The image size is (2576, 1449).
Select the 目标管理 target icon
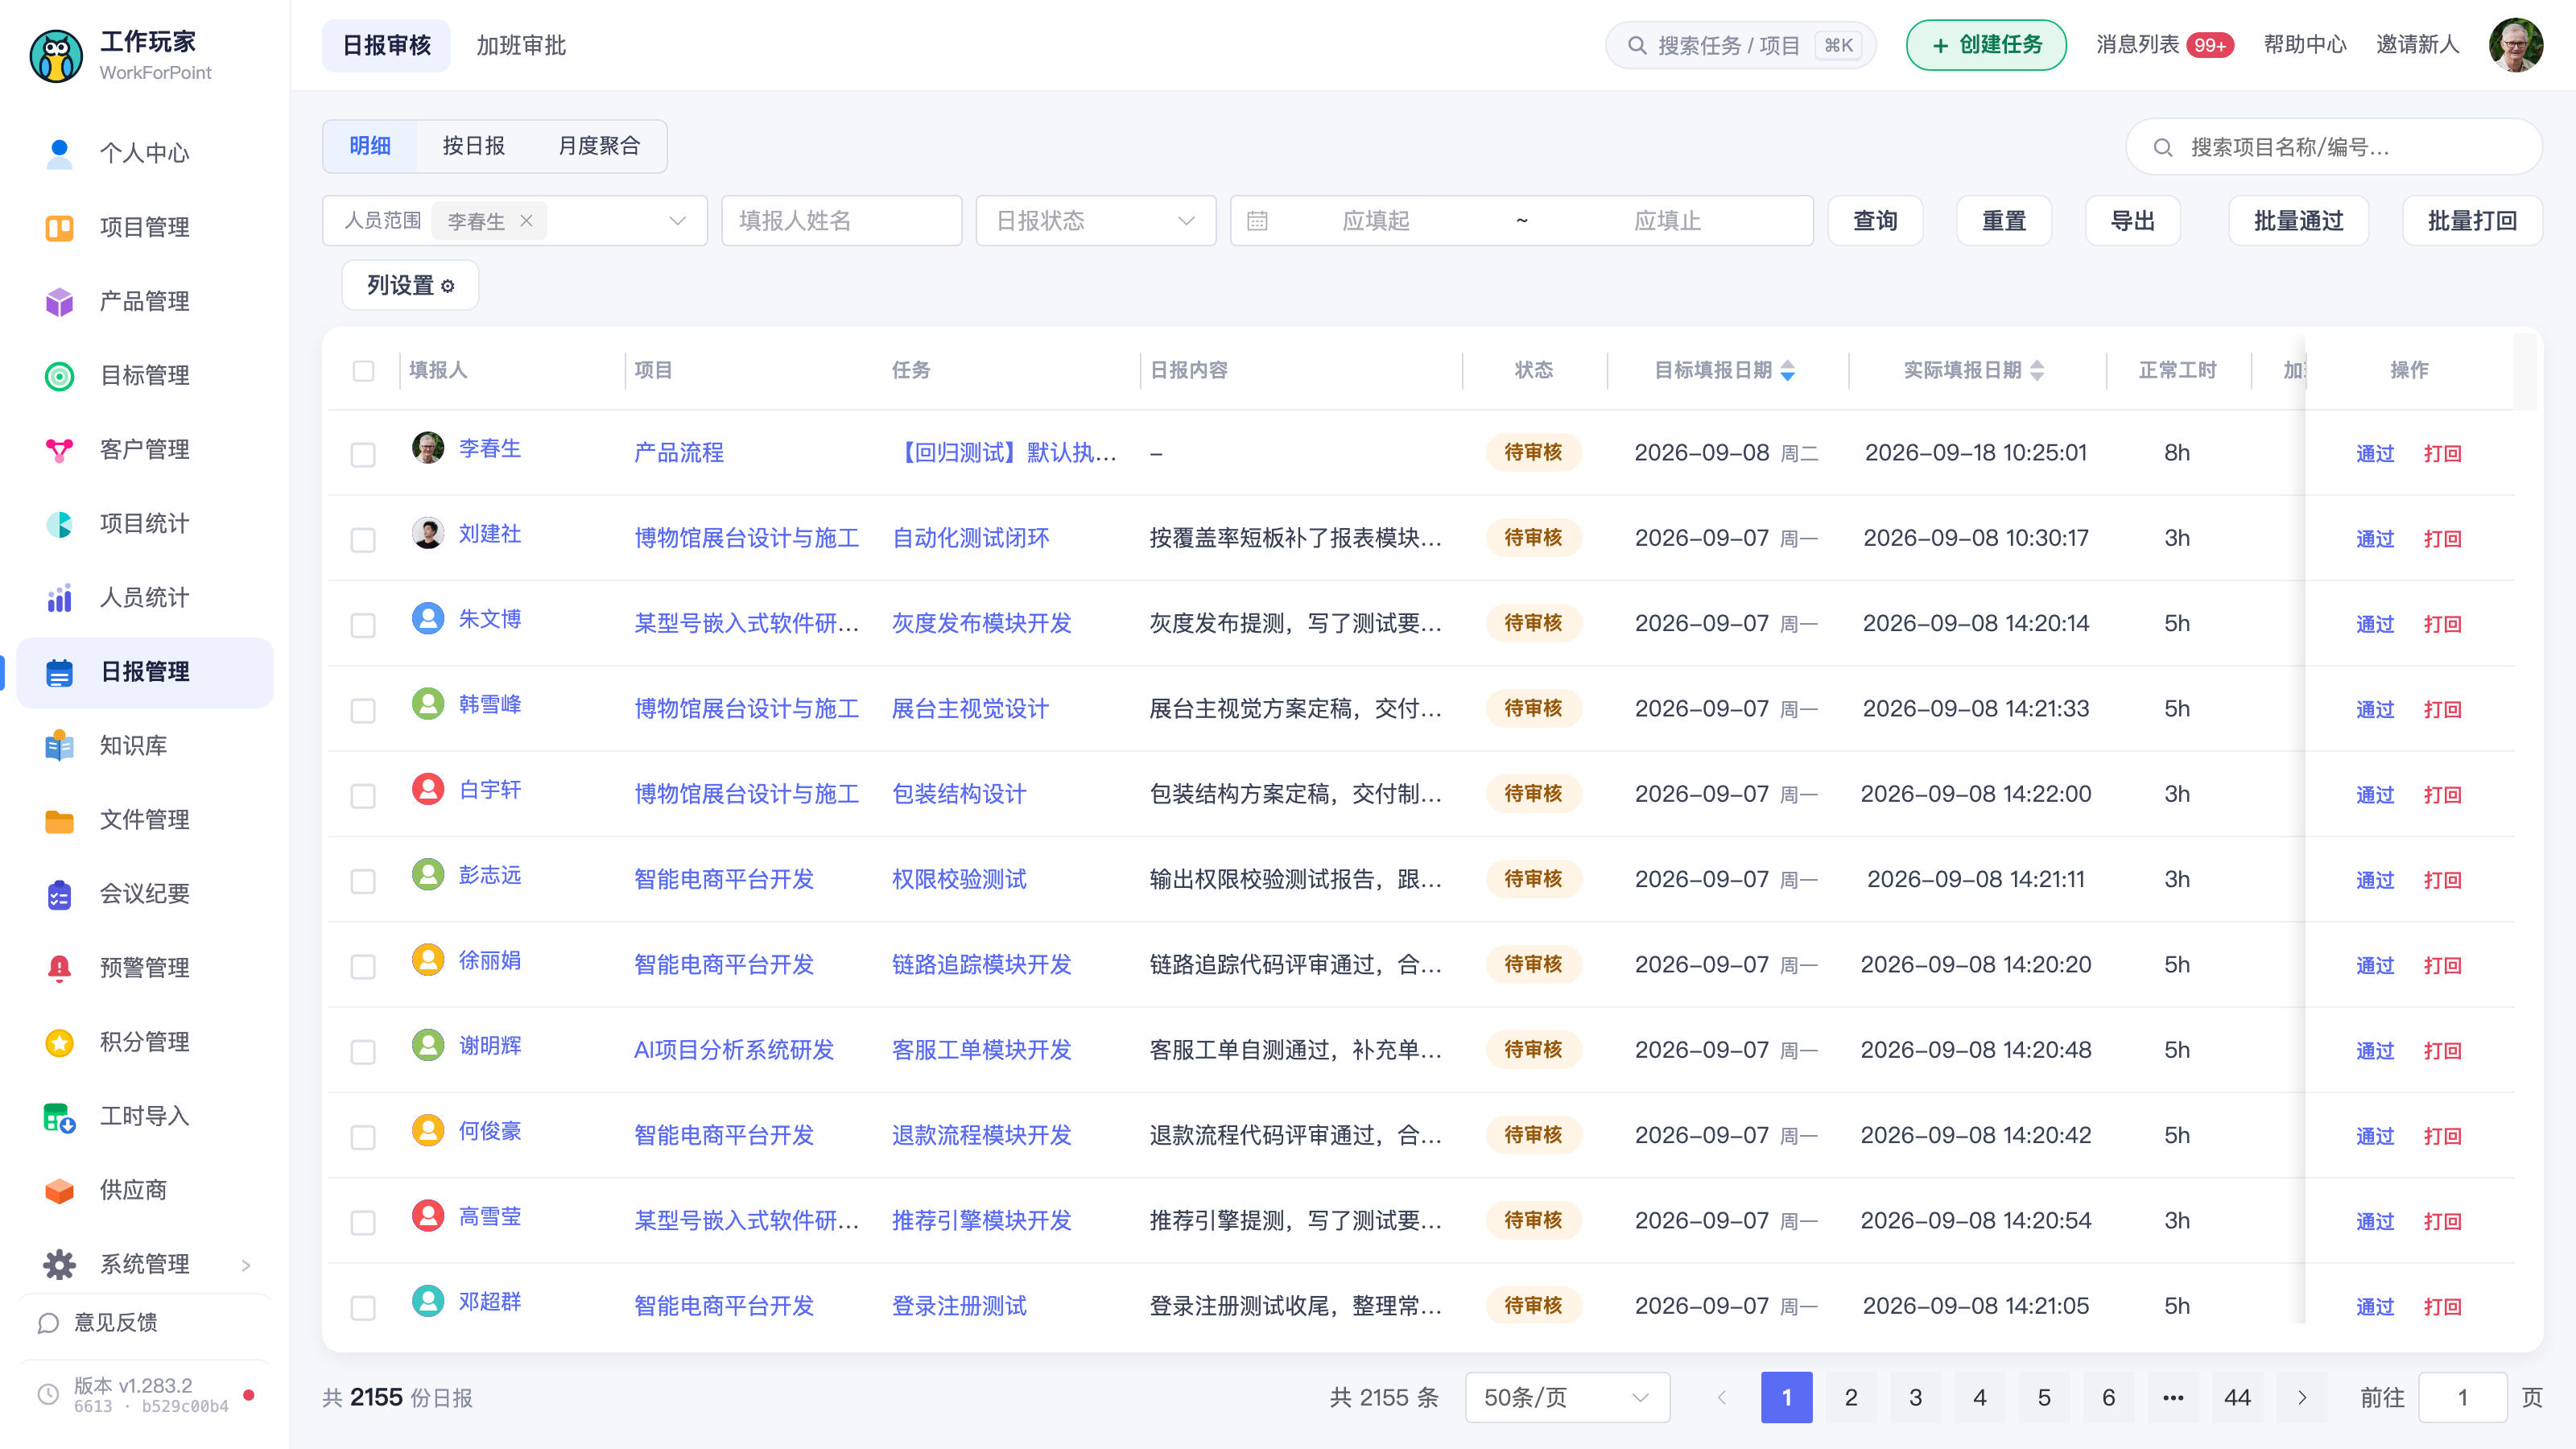59,375
